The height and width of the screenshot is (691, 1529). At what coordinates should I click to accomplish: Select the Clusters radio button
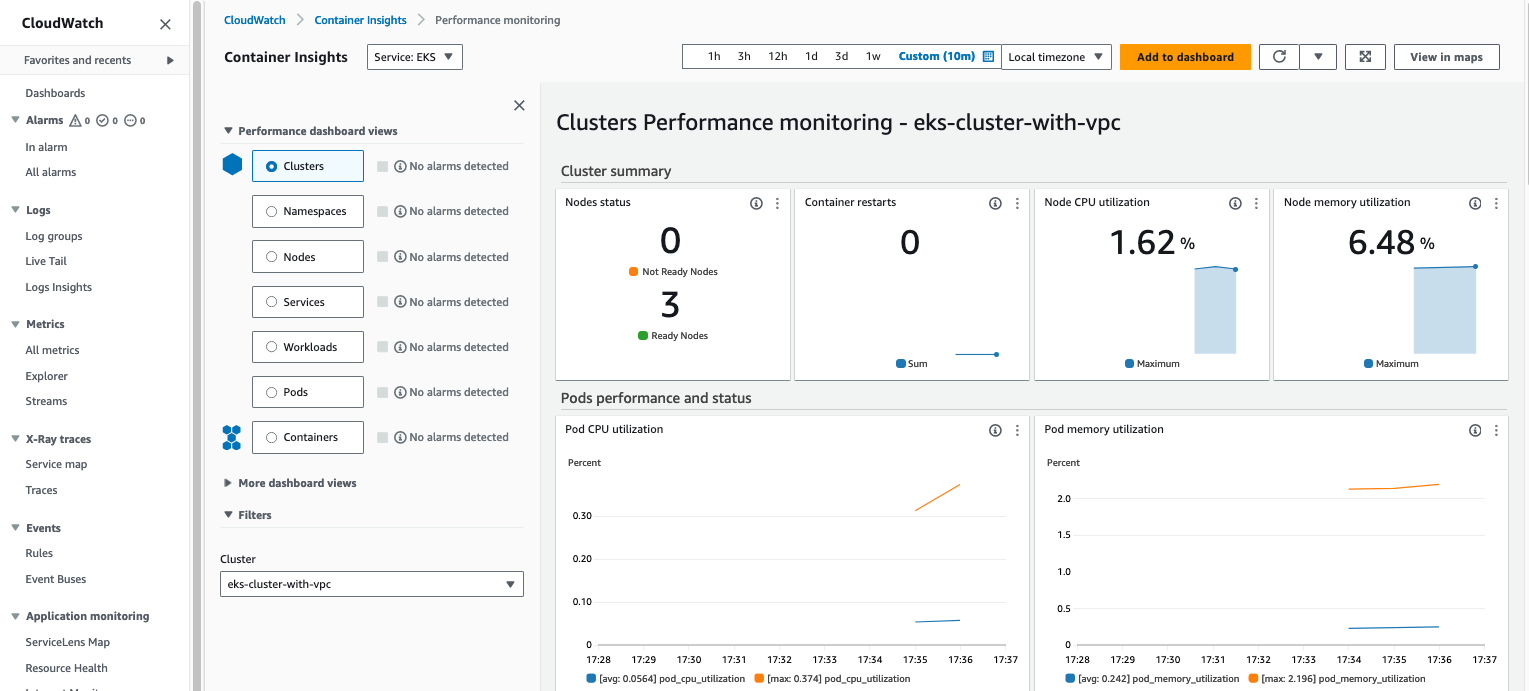click(x=271, y=166)
